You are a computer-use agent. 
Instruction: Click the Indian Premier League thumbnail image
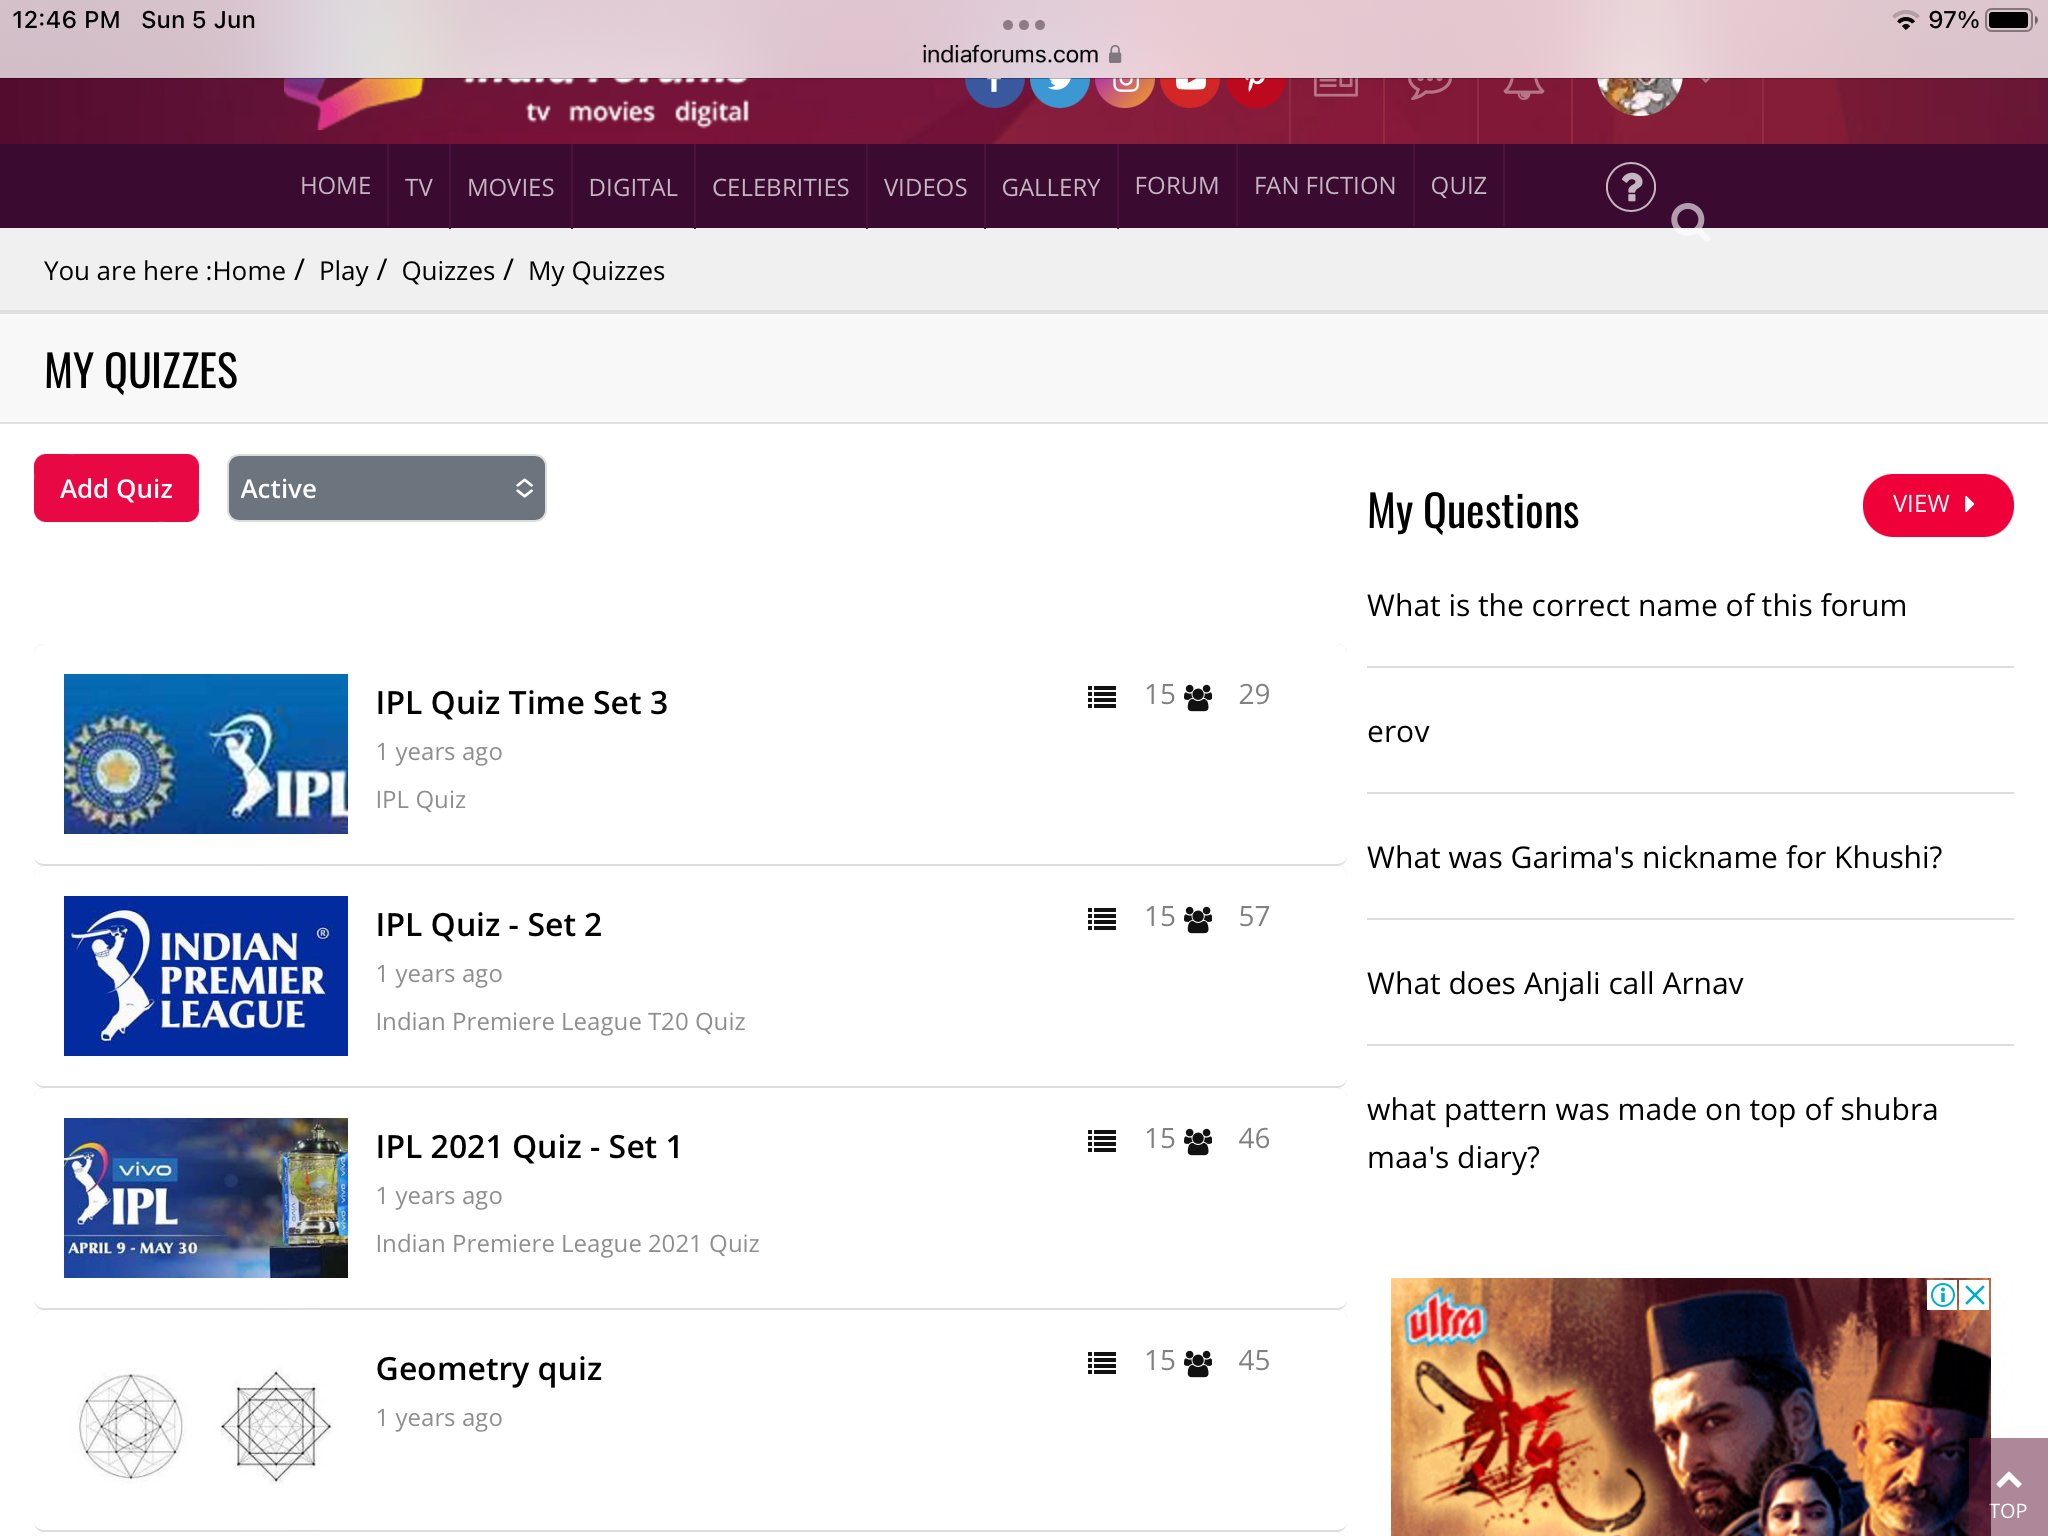point(206,976)
